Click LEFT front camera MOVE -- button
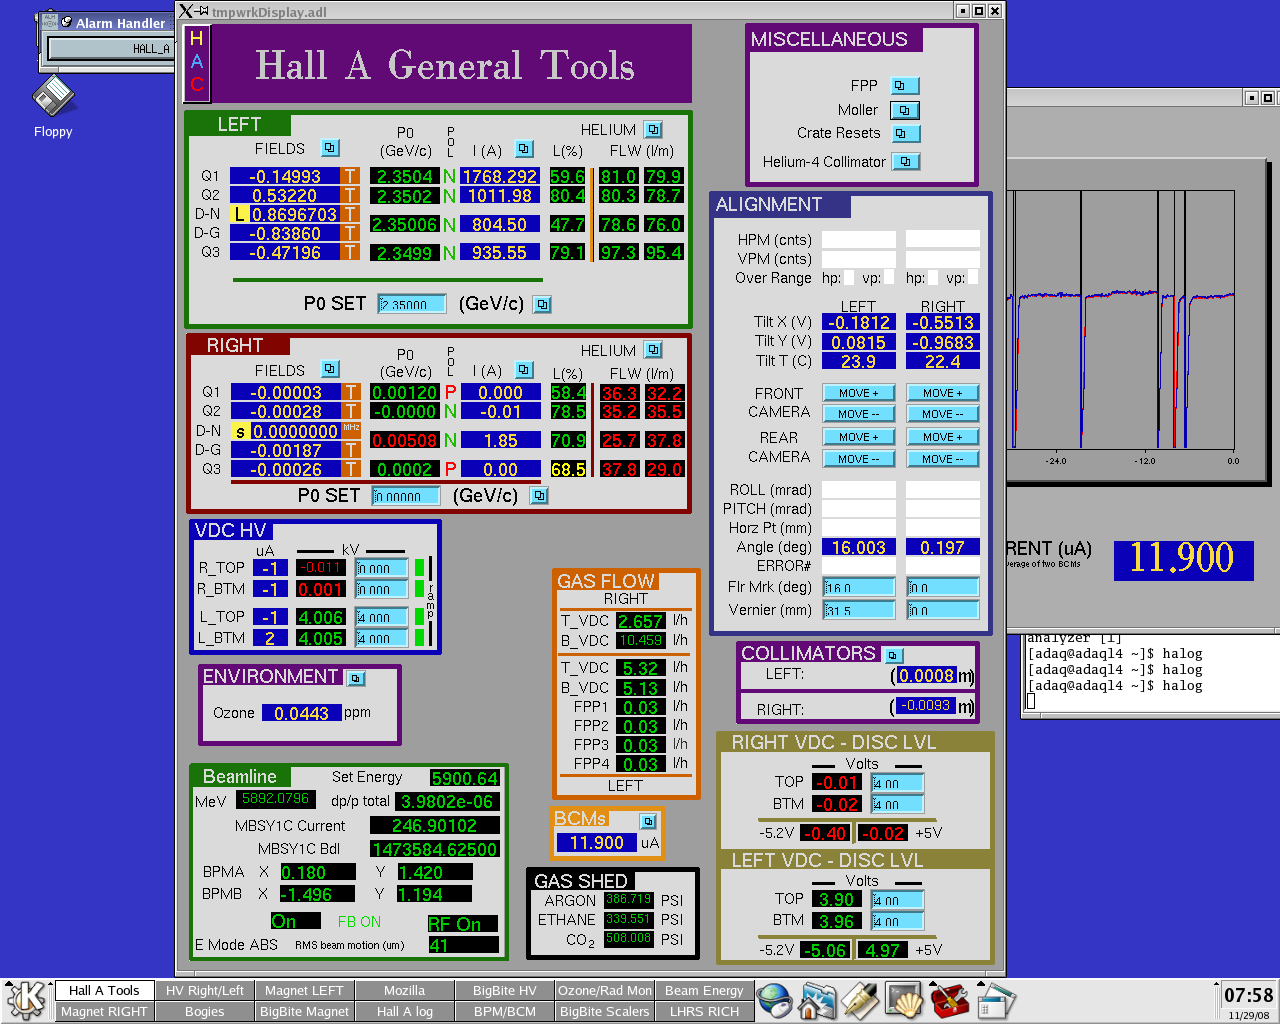The image size is (1280, 1024). tap(859, 414)
